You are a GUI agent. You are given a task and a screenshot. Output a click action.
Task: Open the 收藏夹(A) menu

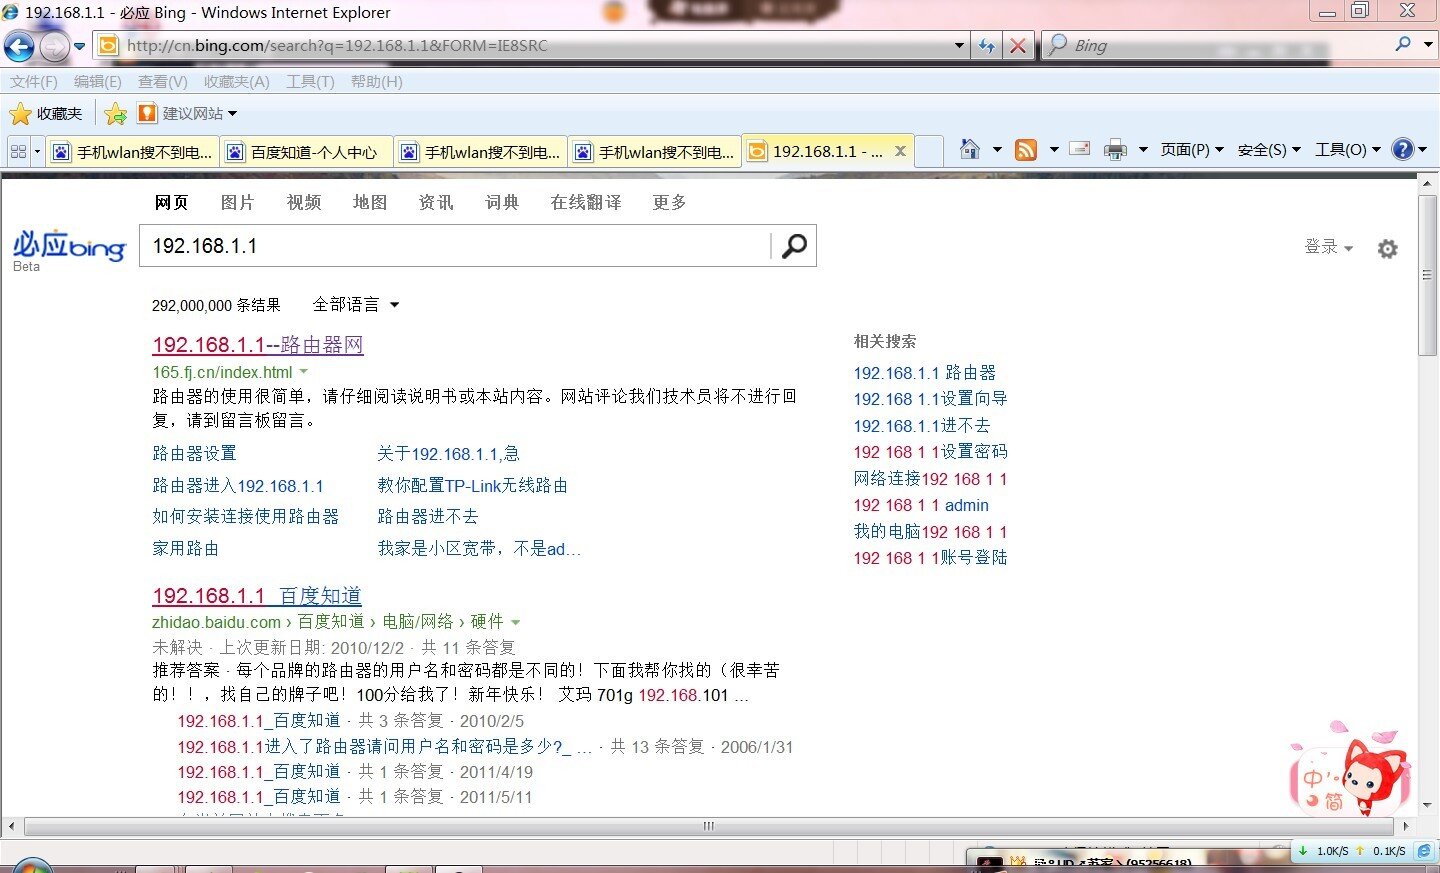coord(236,82)
